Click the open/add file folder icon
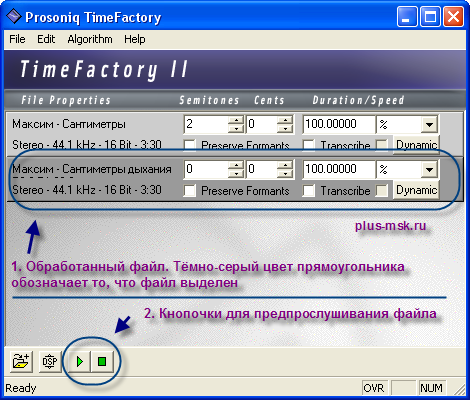Viewport: 470px width, 400px height. pyautogui.click(x=21, y=361)
